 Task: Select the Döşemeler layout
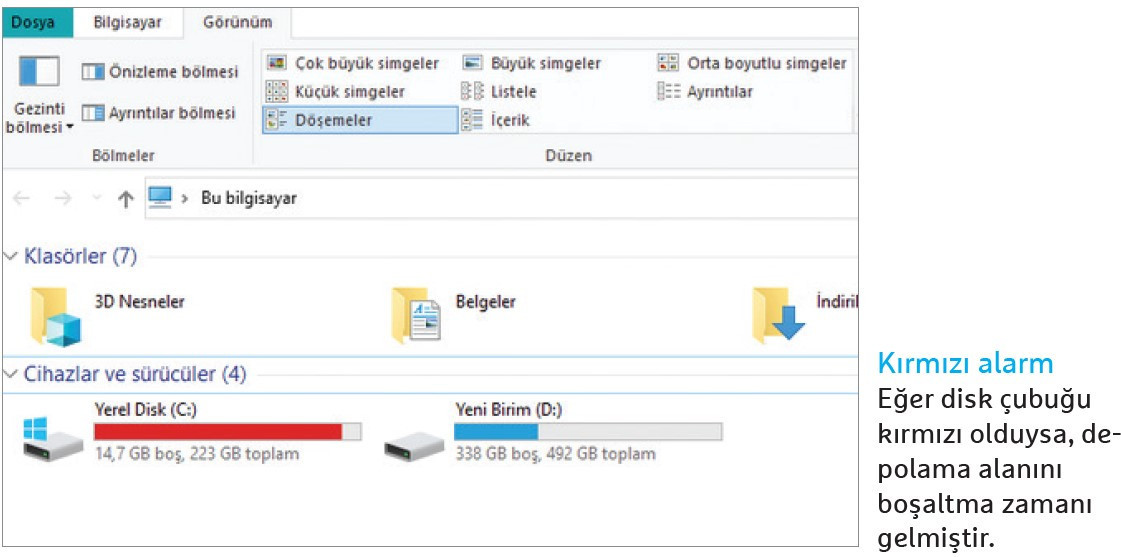click(360, 120)
